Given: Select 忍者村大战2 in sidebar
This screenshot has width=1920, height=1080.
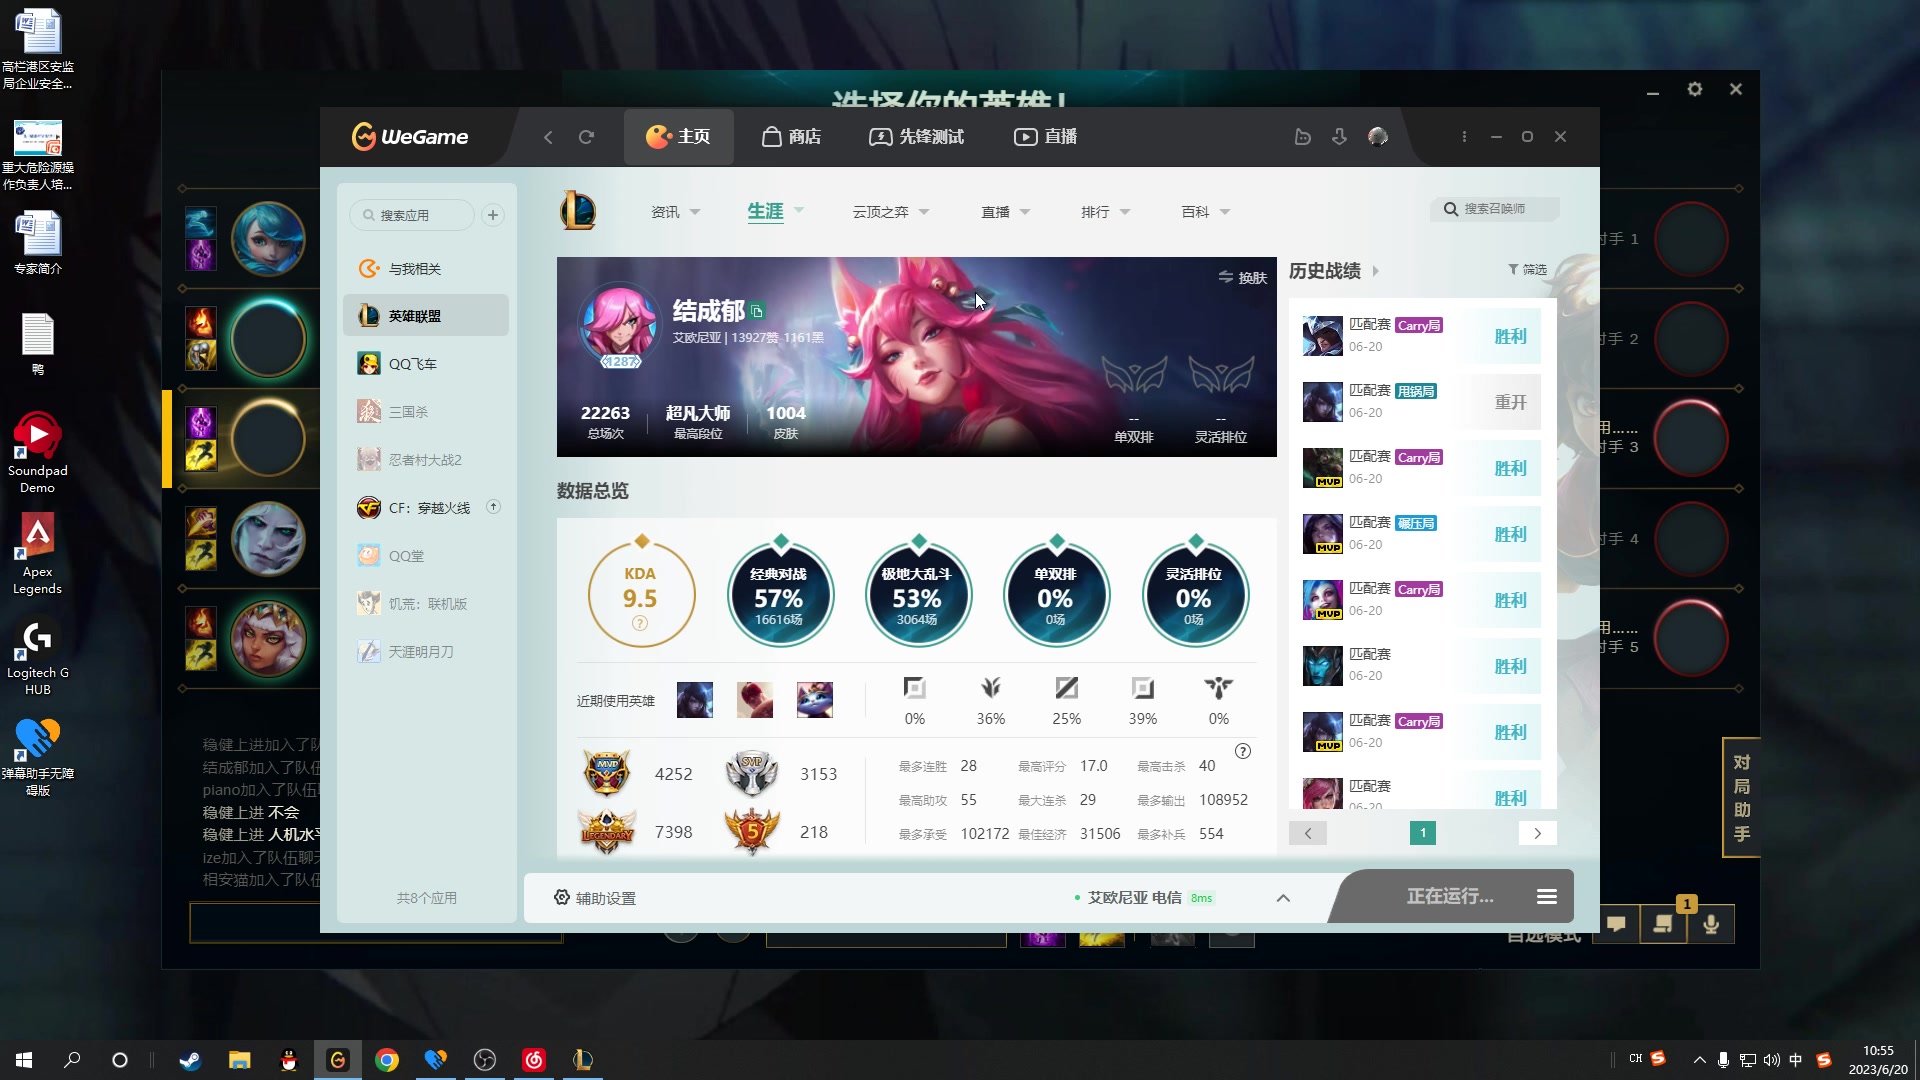Looking at the screenshot, I should pyautogui.click(x=426, y=460).
